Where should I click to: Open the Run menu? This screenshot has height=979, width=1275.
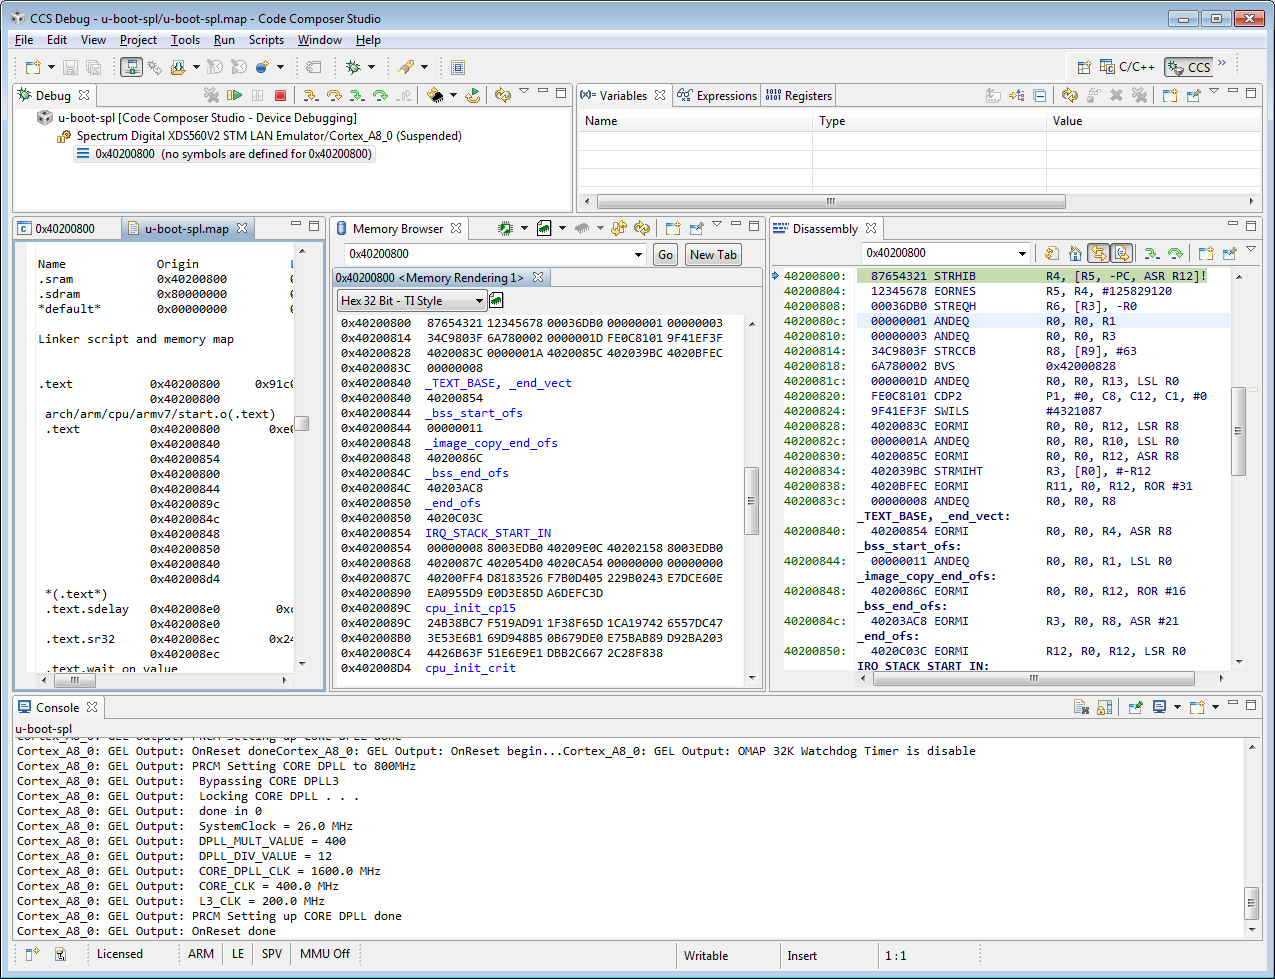point(224,40)
